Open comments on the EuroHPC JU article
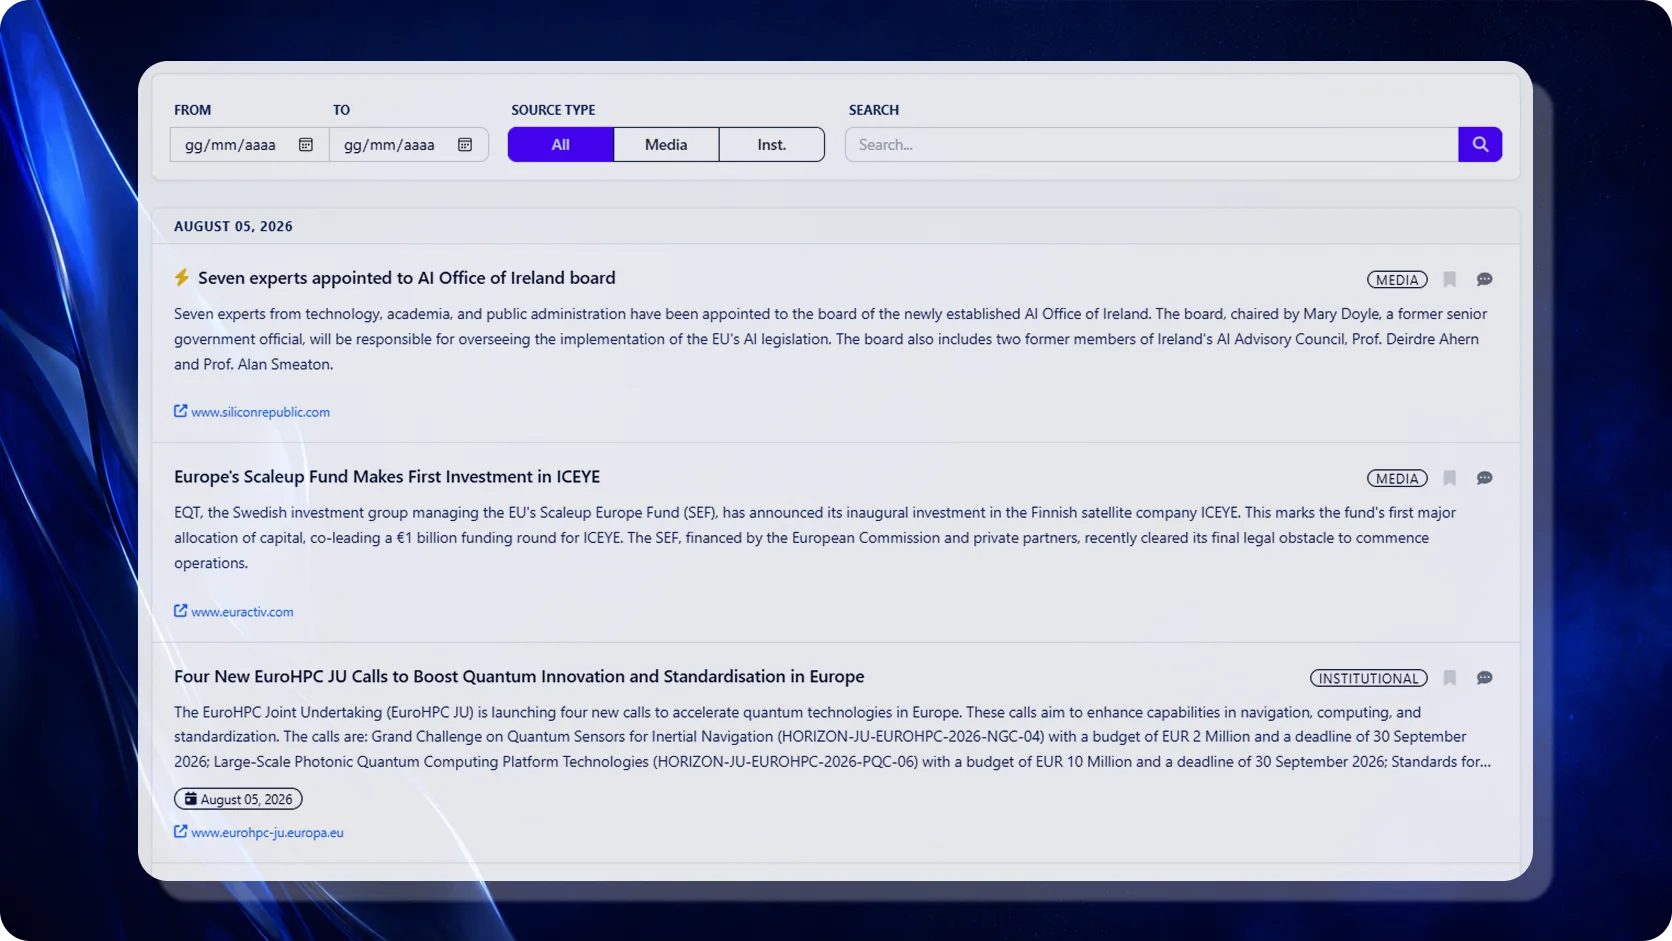 pyautogui.click(x=1485, y=678)
